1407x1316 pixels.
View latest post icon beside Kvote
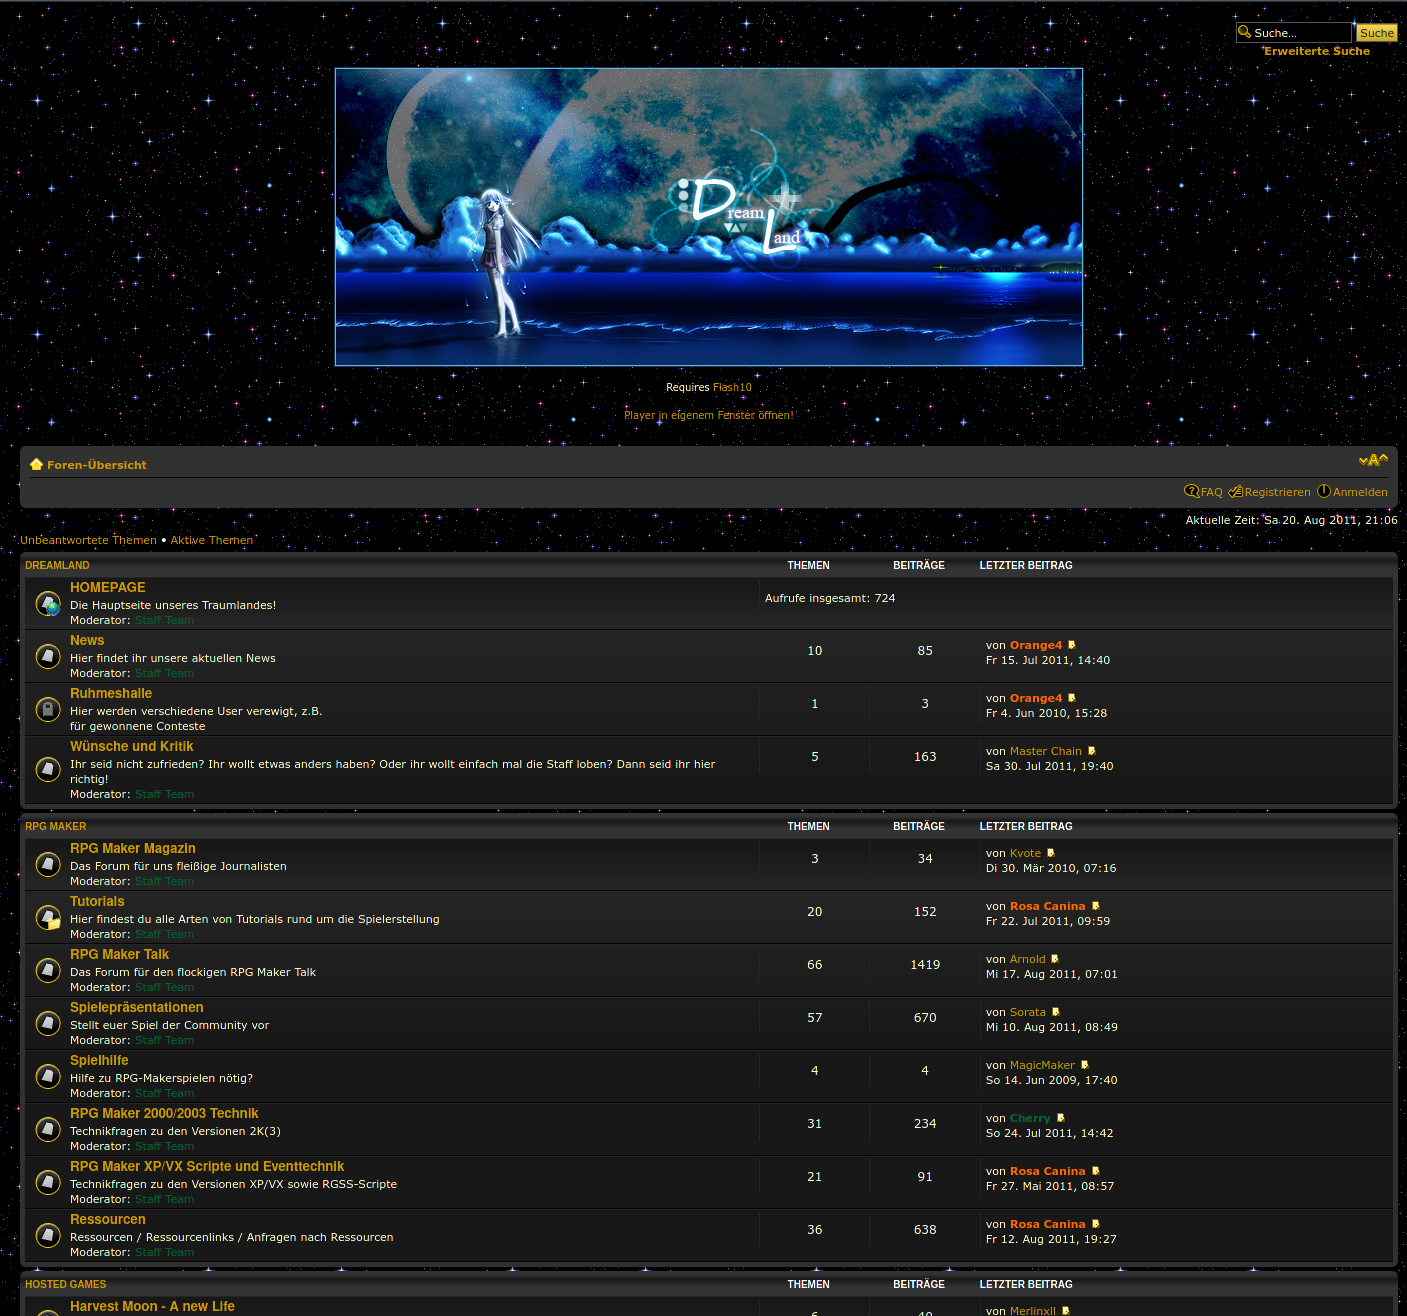(x=1051, y=854)
